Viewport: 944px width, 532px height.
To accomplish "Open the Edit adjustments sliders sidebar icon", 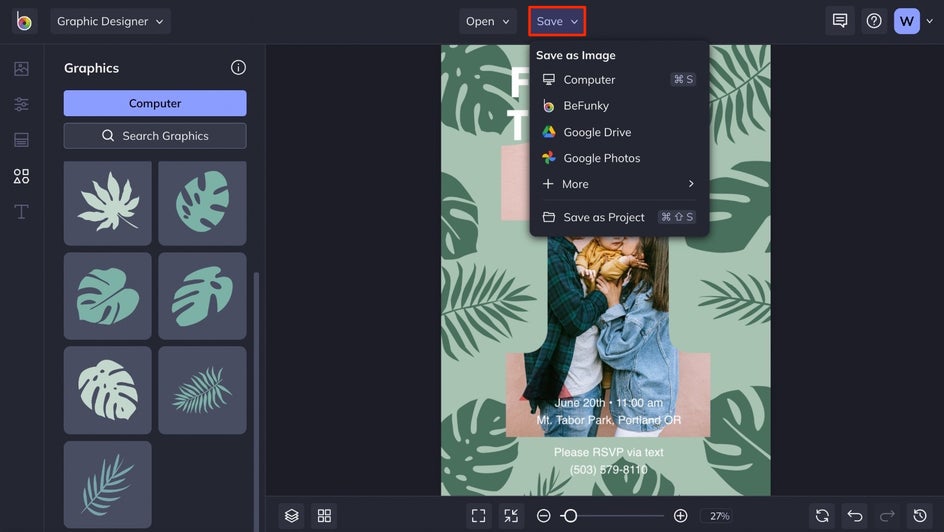I will click(21, 104).
